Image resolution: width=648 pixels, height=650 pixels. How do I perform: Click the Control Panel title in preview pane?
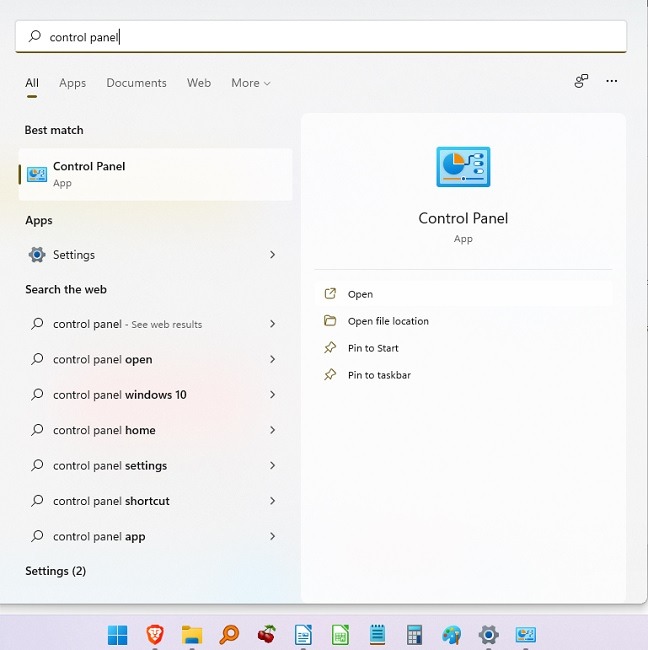(463, 218)
